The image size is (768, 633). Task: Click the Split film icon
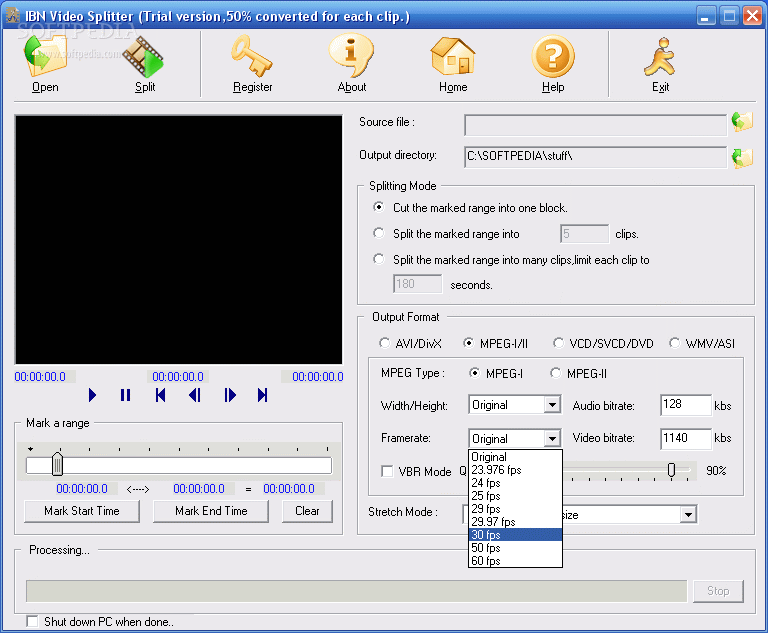[144, 57]
